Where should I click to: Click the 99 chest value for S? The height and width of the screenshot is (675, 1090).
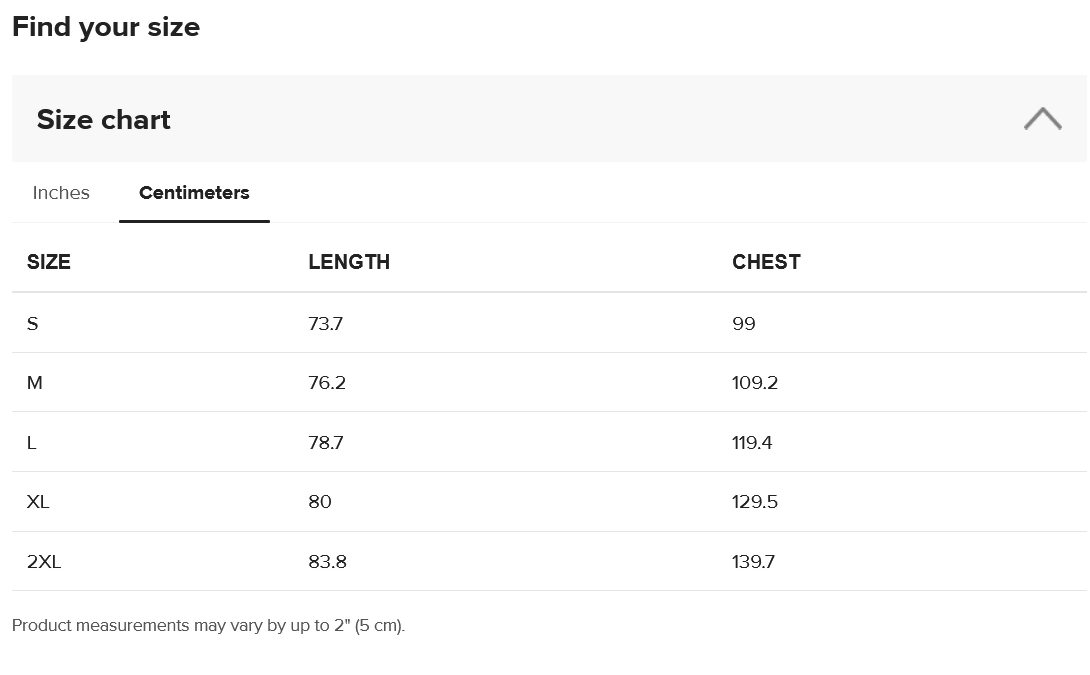(744, 324)
